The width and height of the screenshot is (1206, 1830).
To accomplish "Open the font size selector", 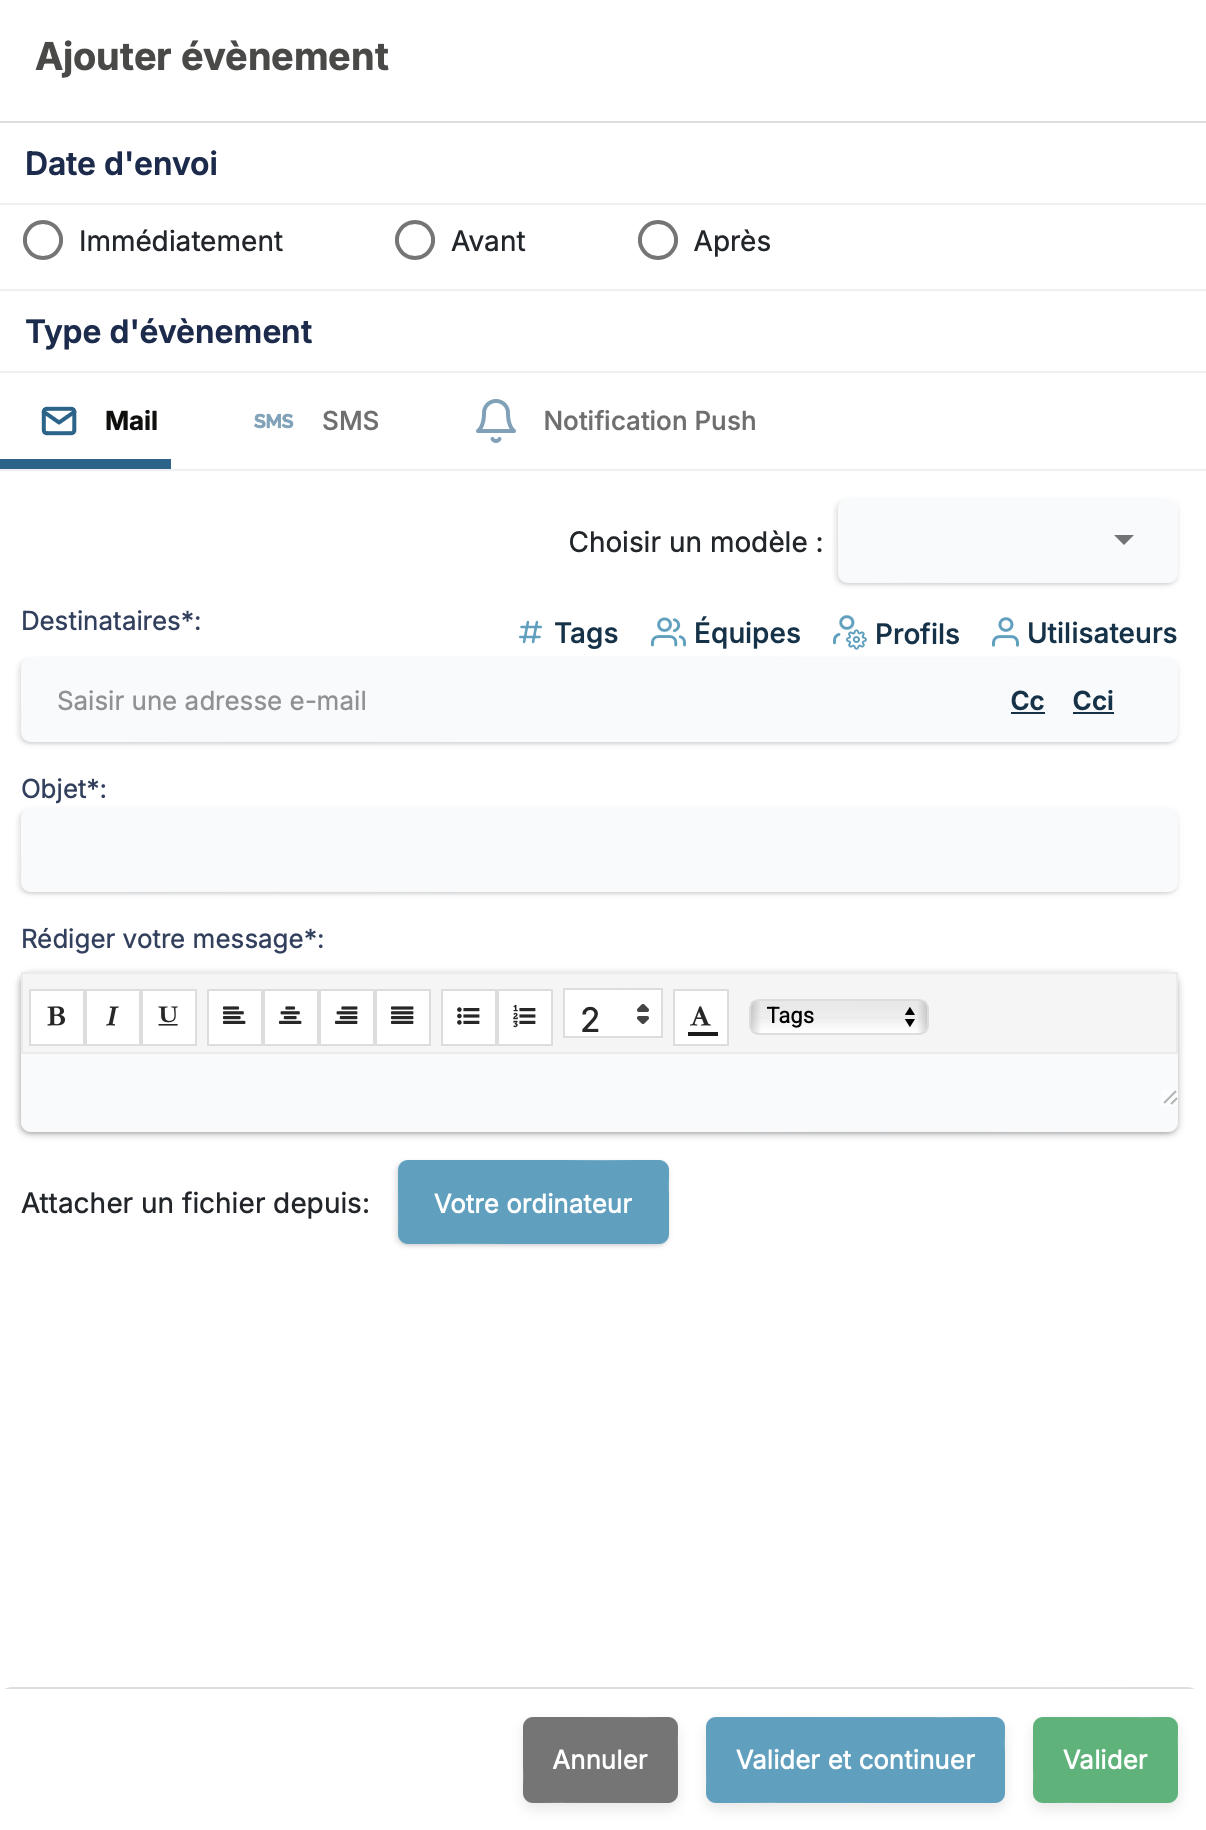I will [x=613, y=1017].
